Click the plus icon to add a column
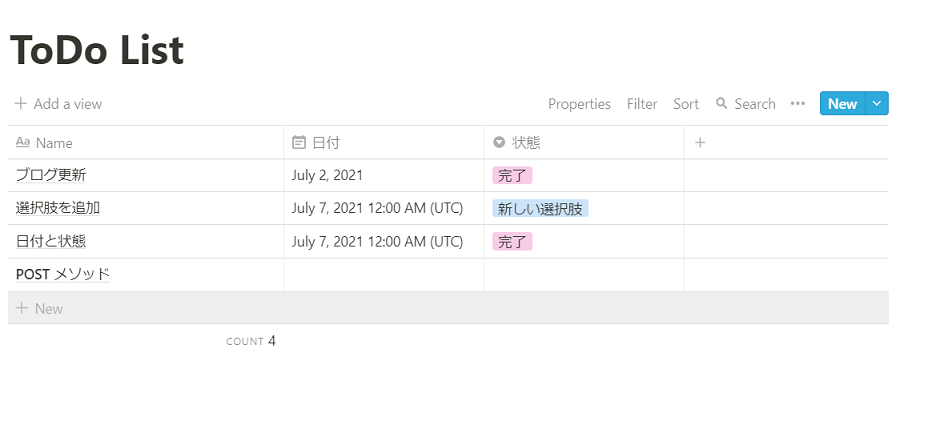 click(x=700, y=143)
